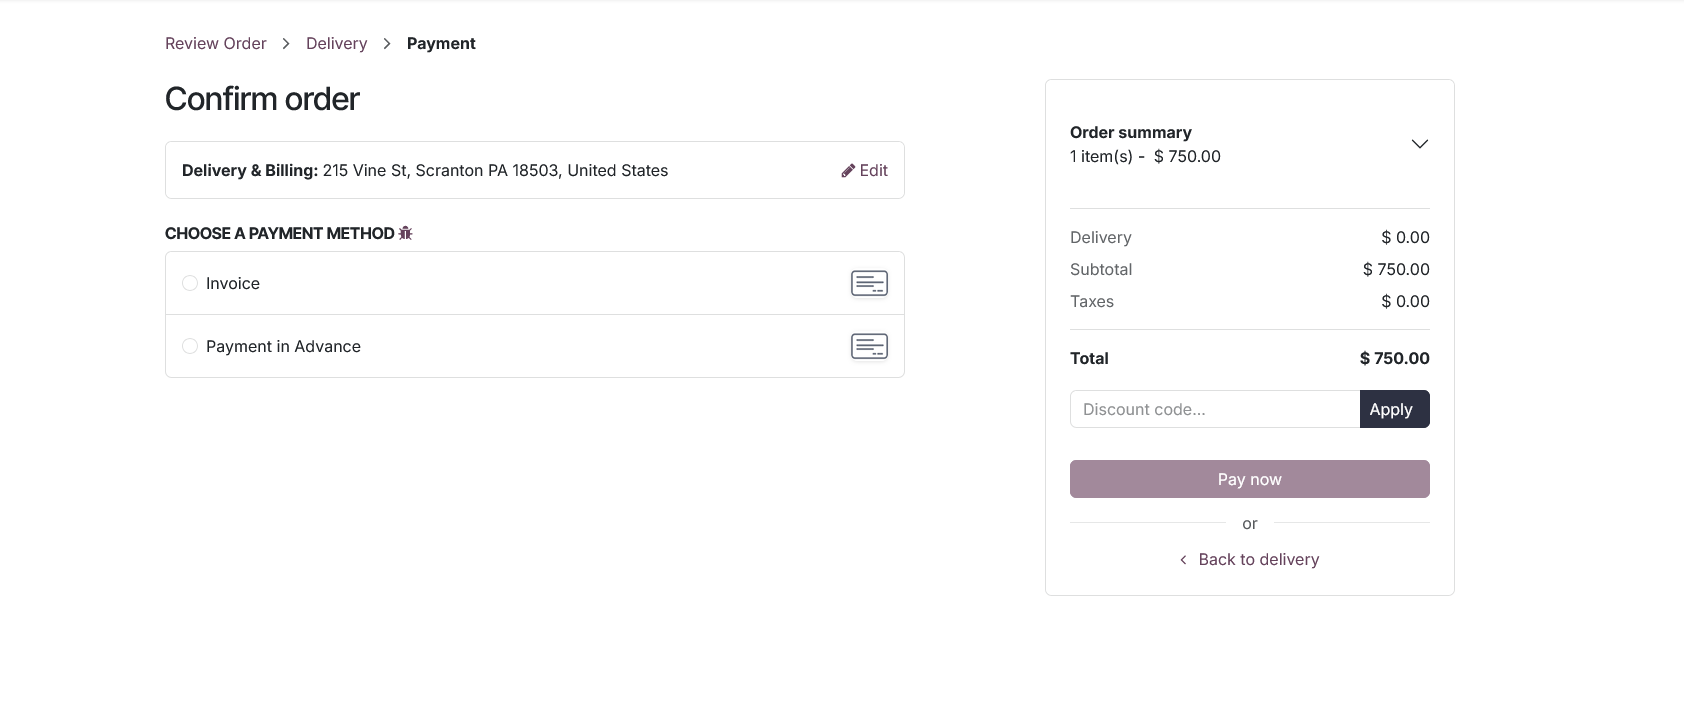The width and height of the screenshot is (1684, 716).
Task: Click the pencil glyph in the Edit control
Action: [x=849, y=170]
